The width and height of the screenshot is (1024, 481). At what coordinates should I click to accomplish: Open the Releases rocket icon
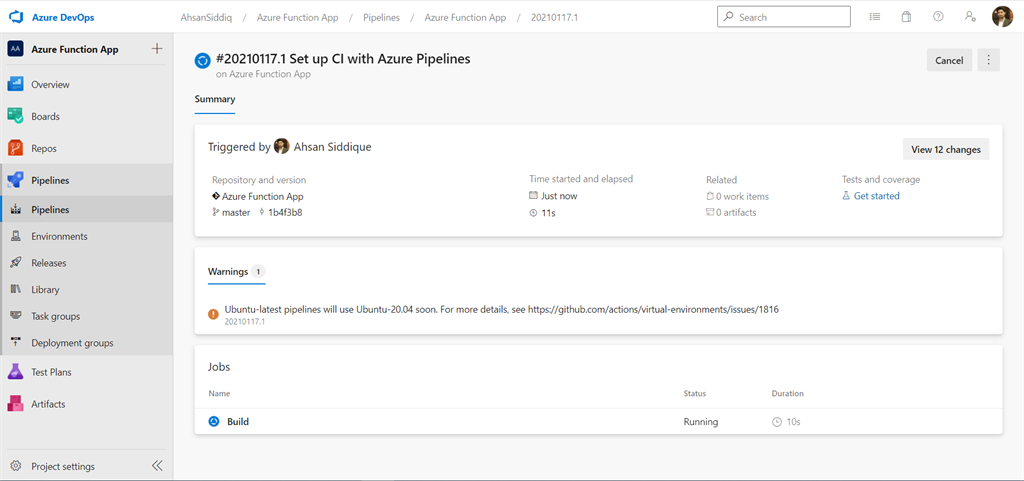(x=16, y=263)
